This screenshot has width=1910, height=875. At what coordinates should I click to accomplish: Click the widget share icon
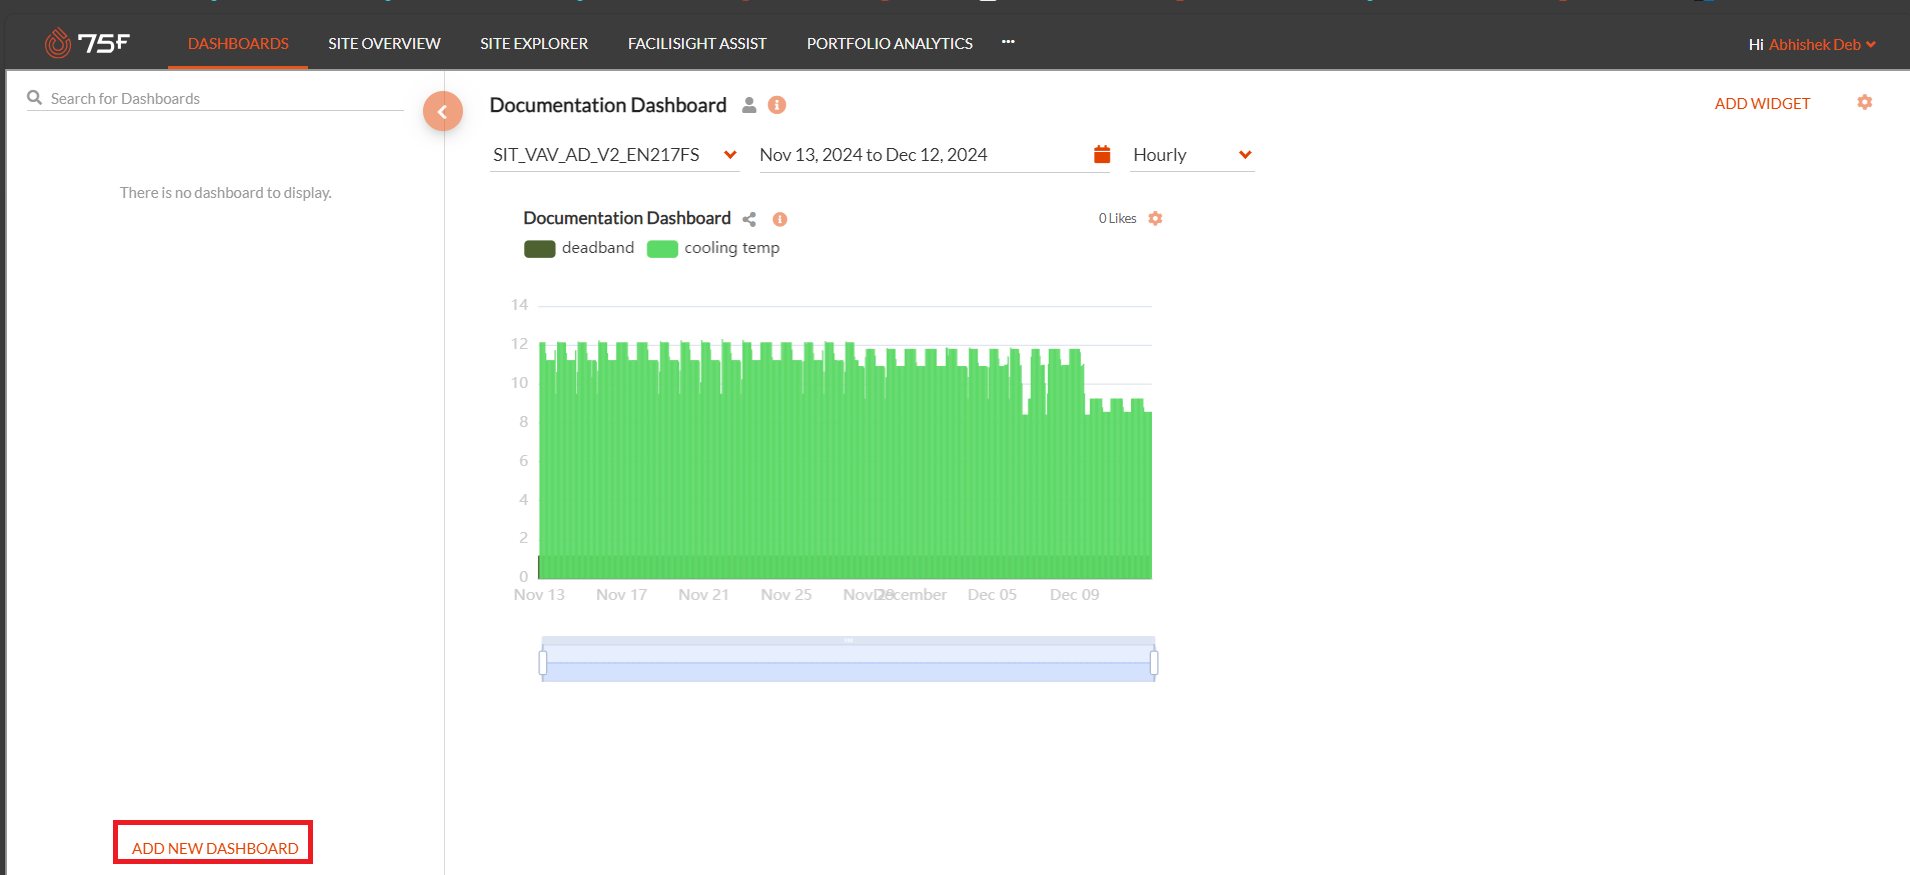750,219
